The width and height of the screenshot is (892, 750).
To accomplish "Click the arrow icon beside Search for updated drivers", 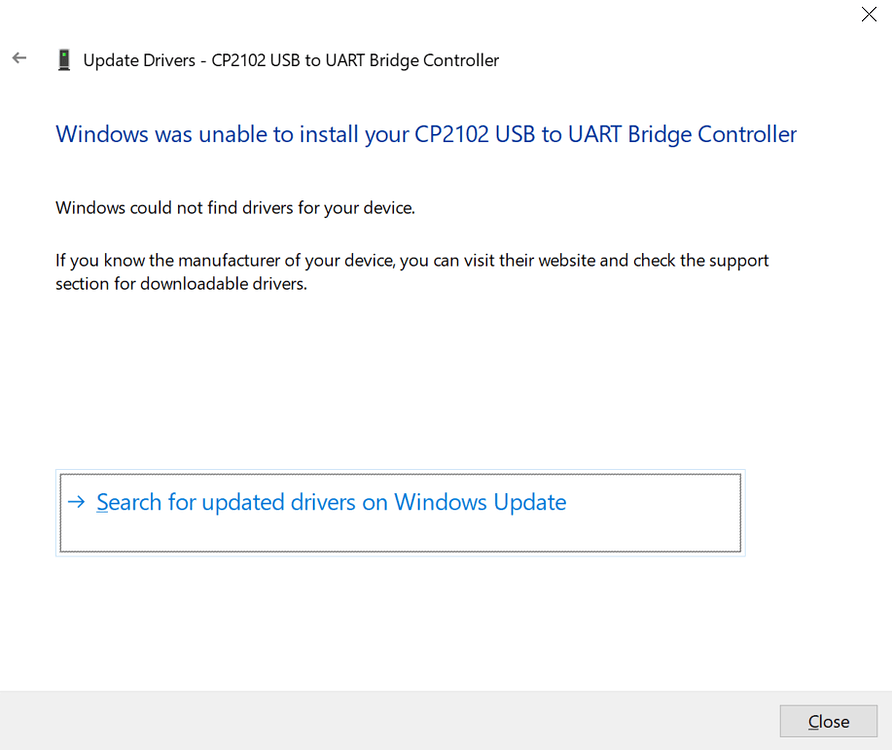I will [76, 502].
